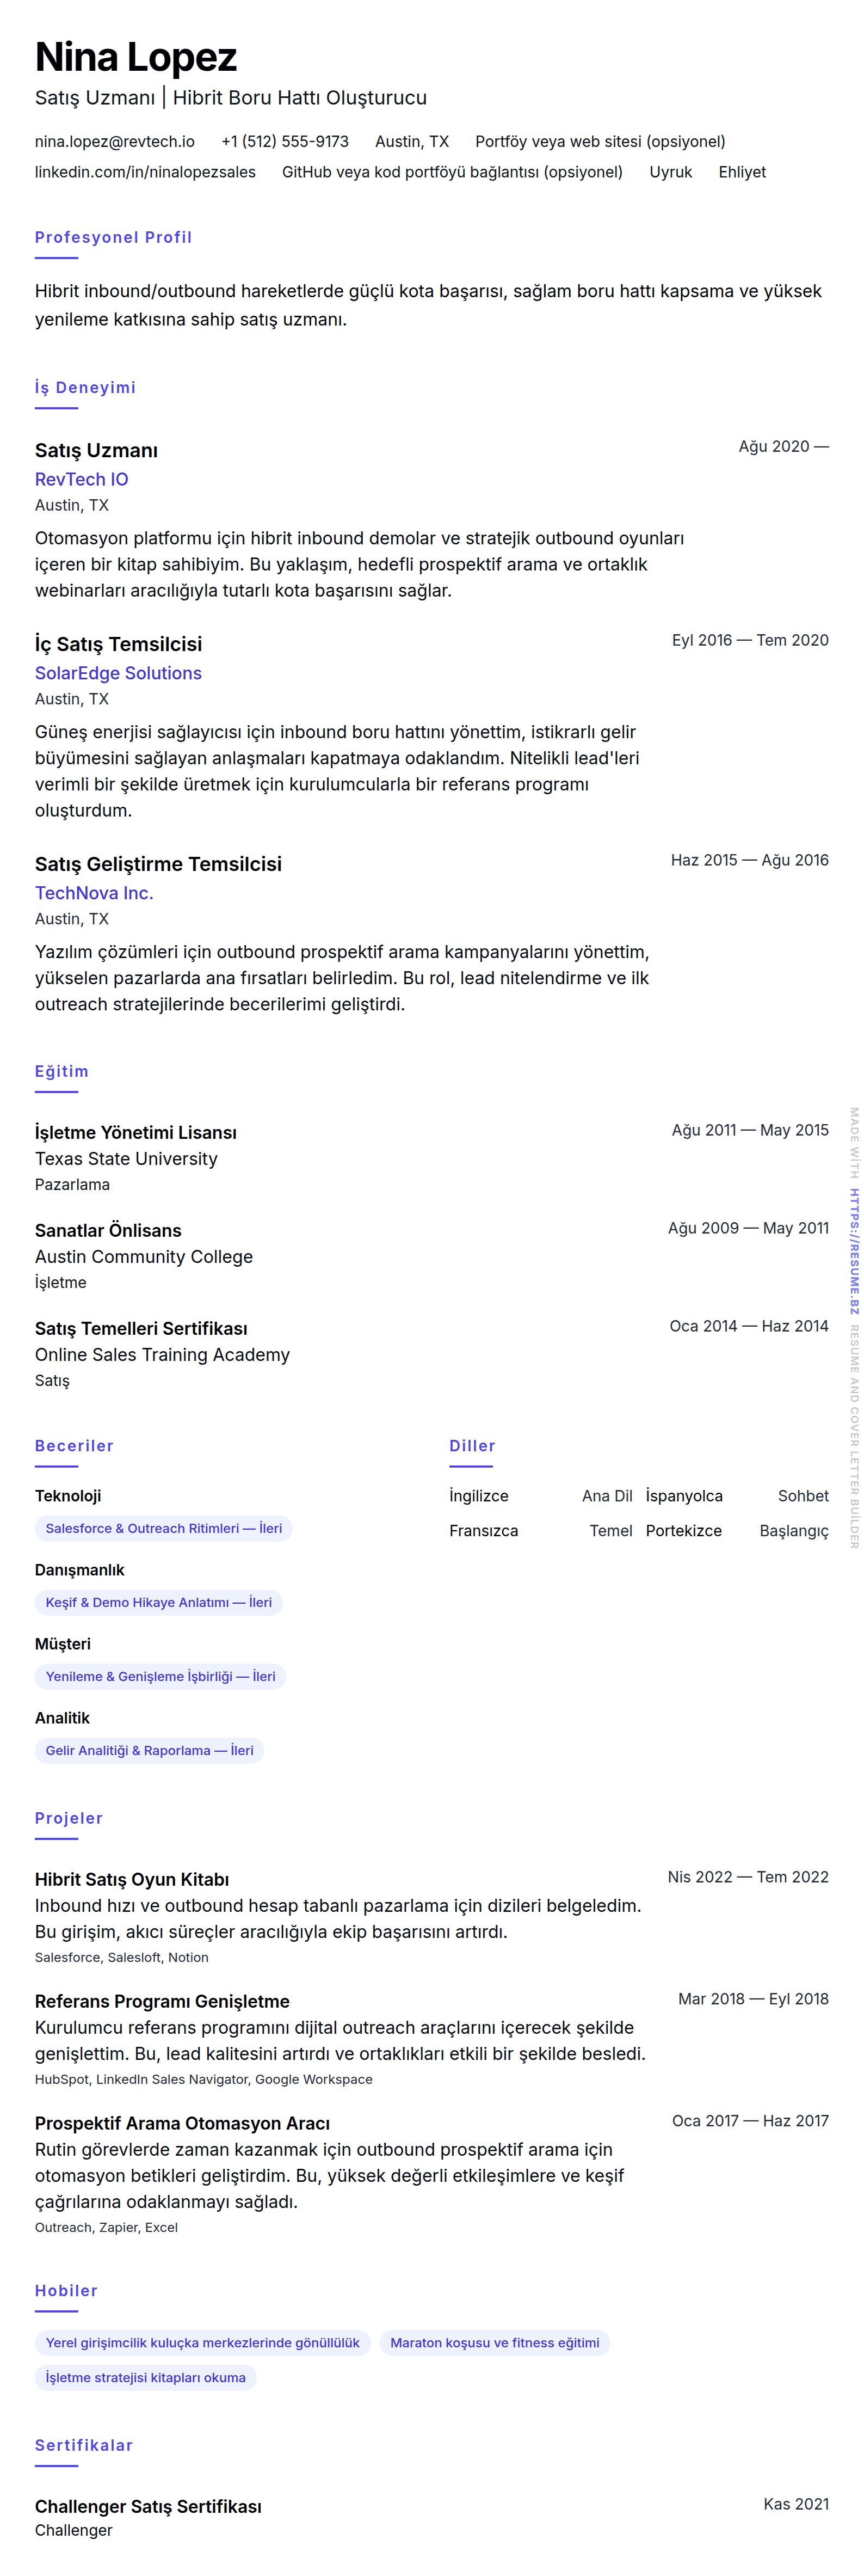The height and width of the screenshot is (2576, 864).
Task: Open the SolarEdge Solutions company link
Action: pyautogui.click(x=118, y=673)
